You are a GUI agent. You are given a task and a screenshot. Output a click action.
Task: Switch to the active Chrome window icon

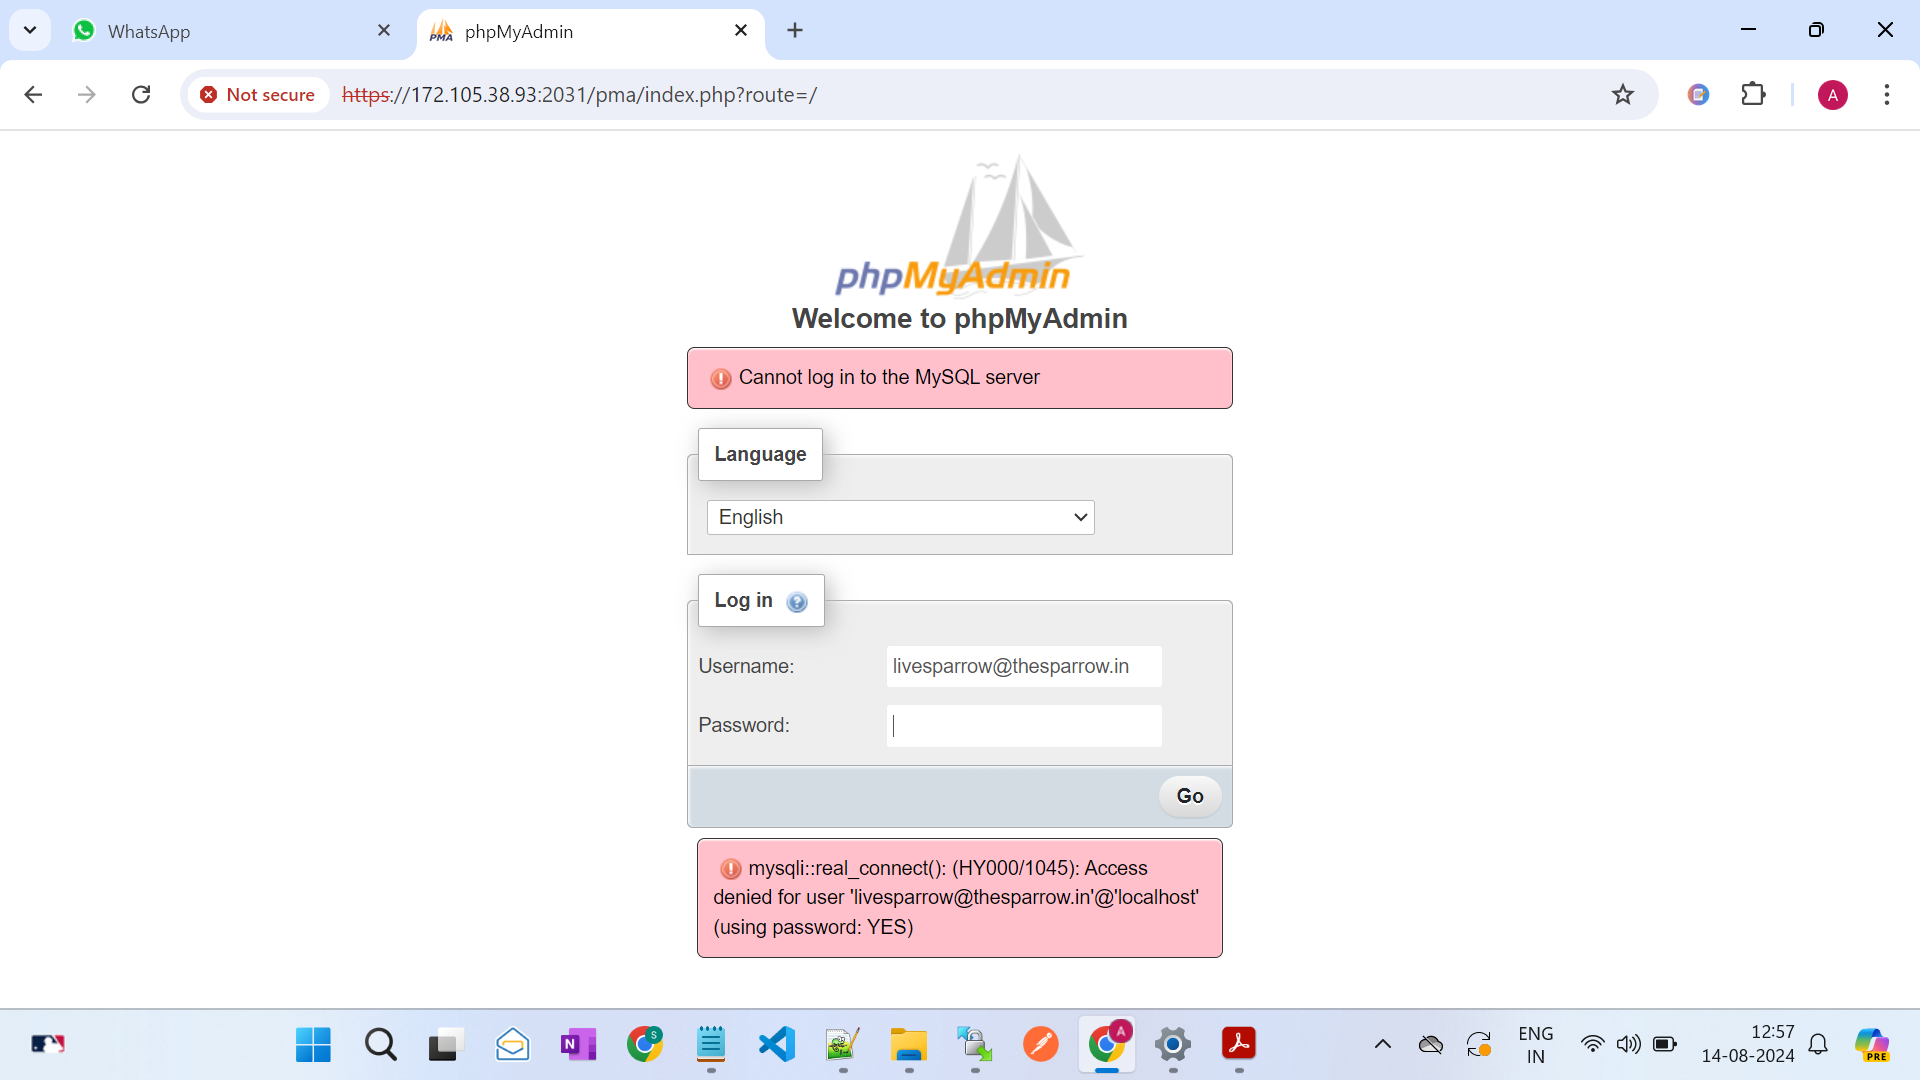[x=1107, y=1045]
